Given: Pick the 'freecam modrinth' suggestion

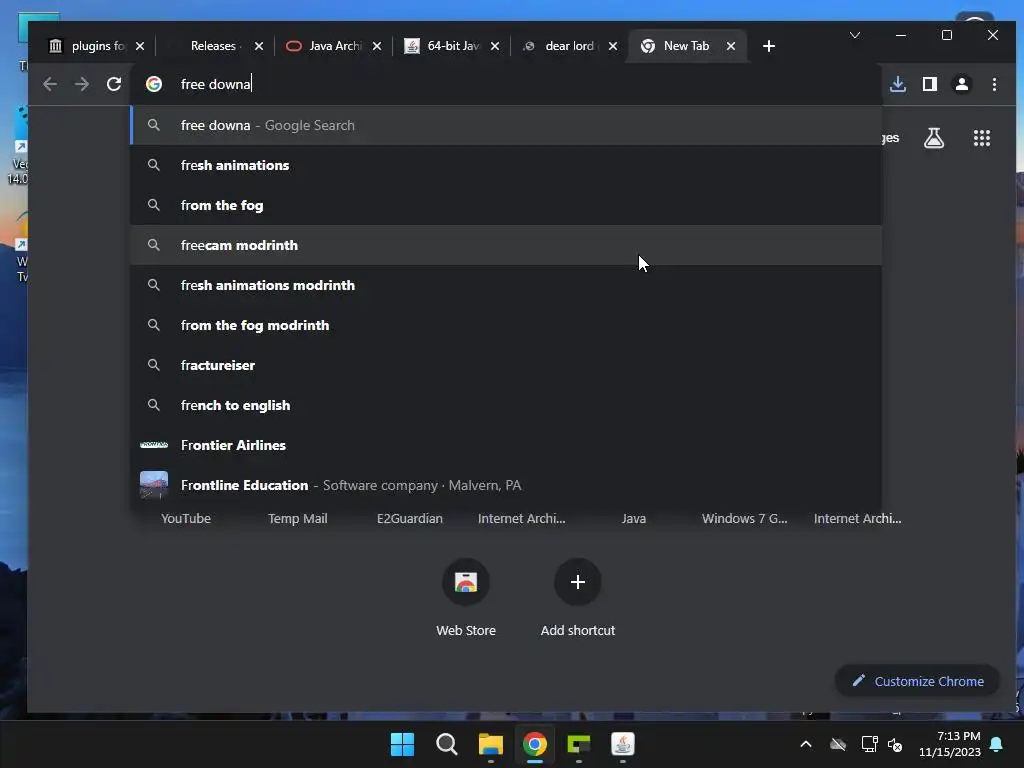Looking at the screenshot, I should [506, 245].
